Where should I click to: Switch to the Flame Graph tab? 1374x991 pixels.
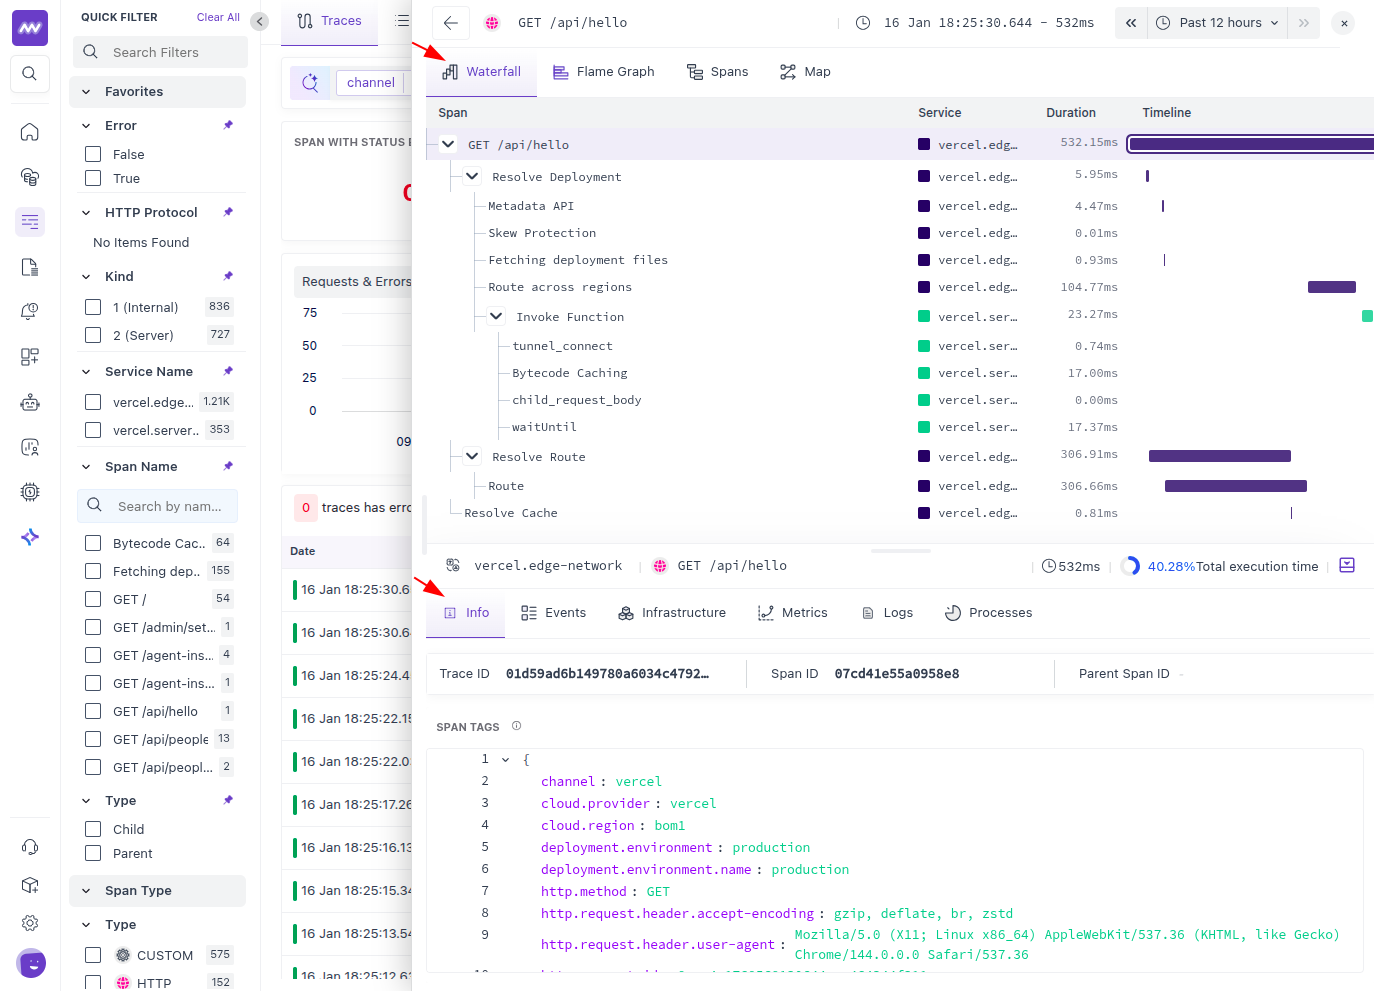[x=604, y=72]
